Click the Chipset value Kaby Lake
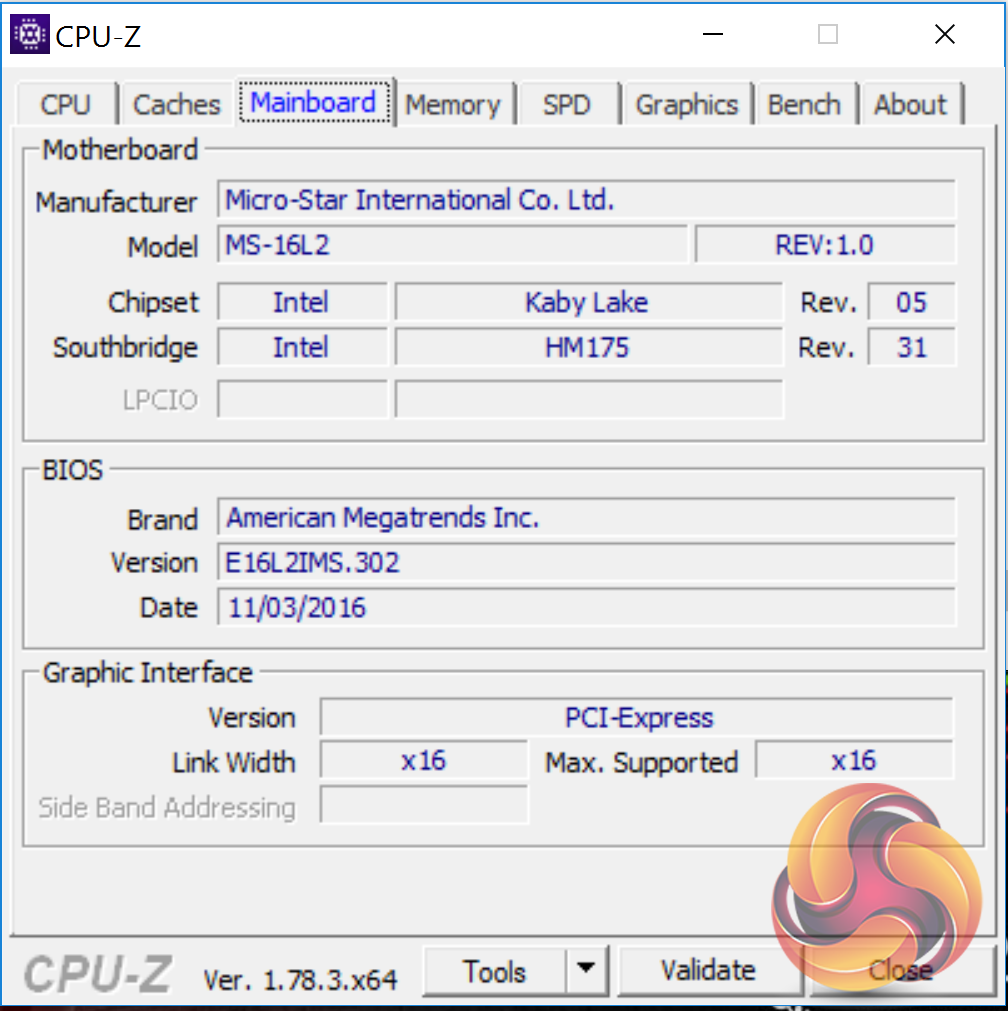This screenshot has height=1011, width=1008. tap(588, 302)
